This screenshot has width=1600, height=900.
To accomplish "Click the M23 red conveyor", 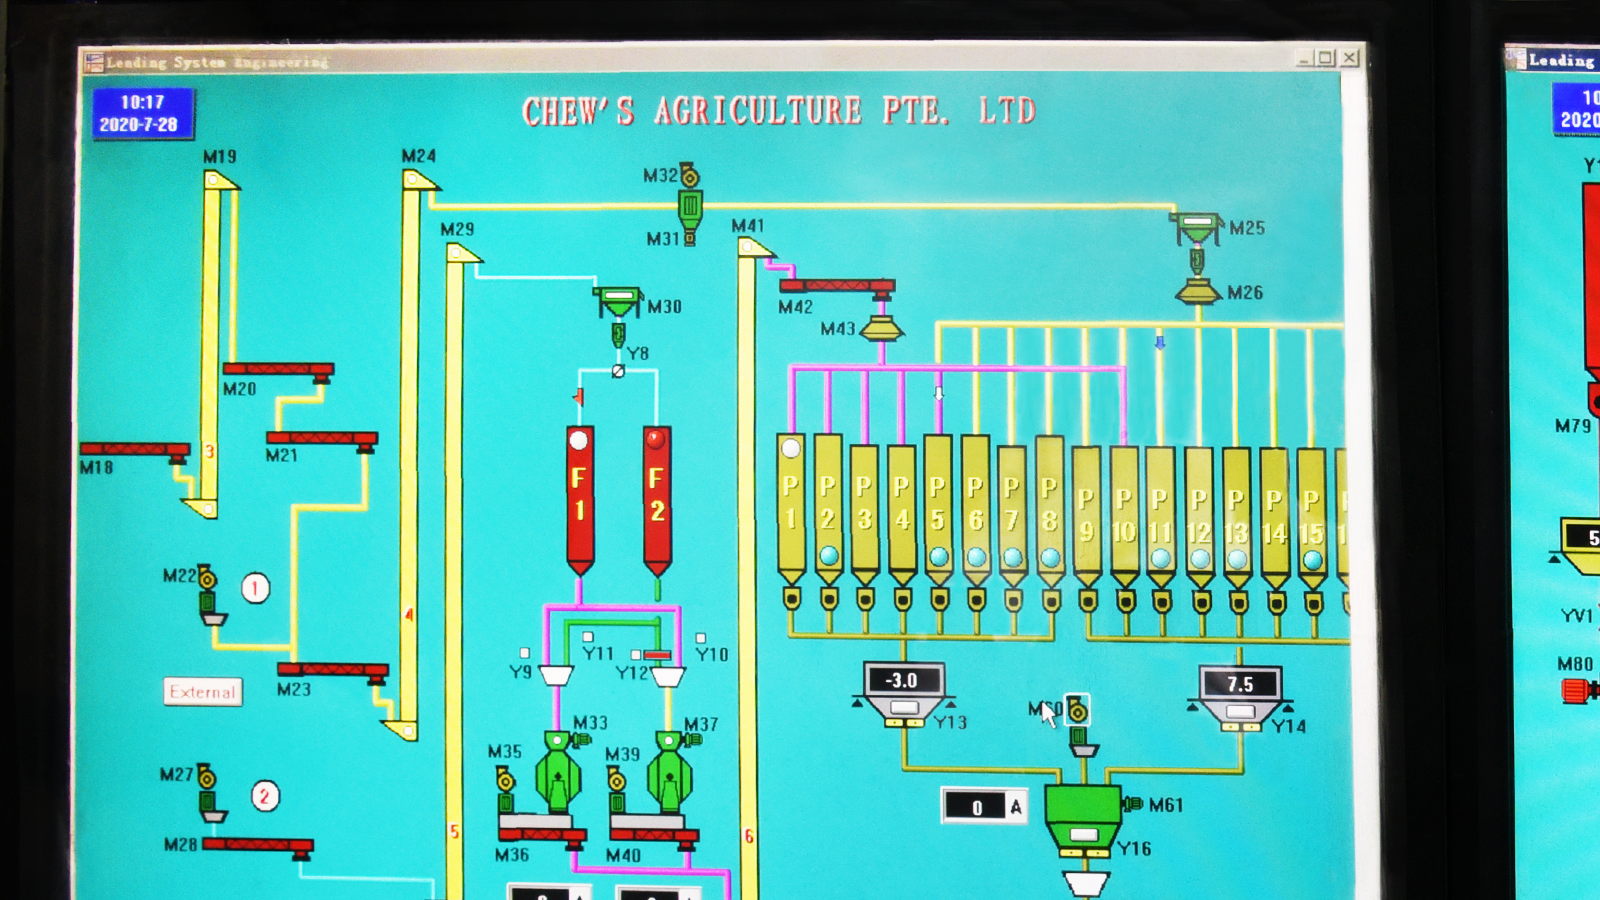I will coord(333,671).
